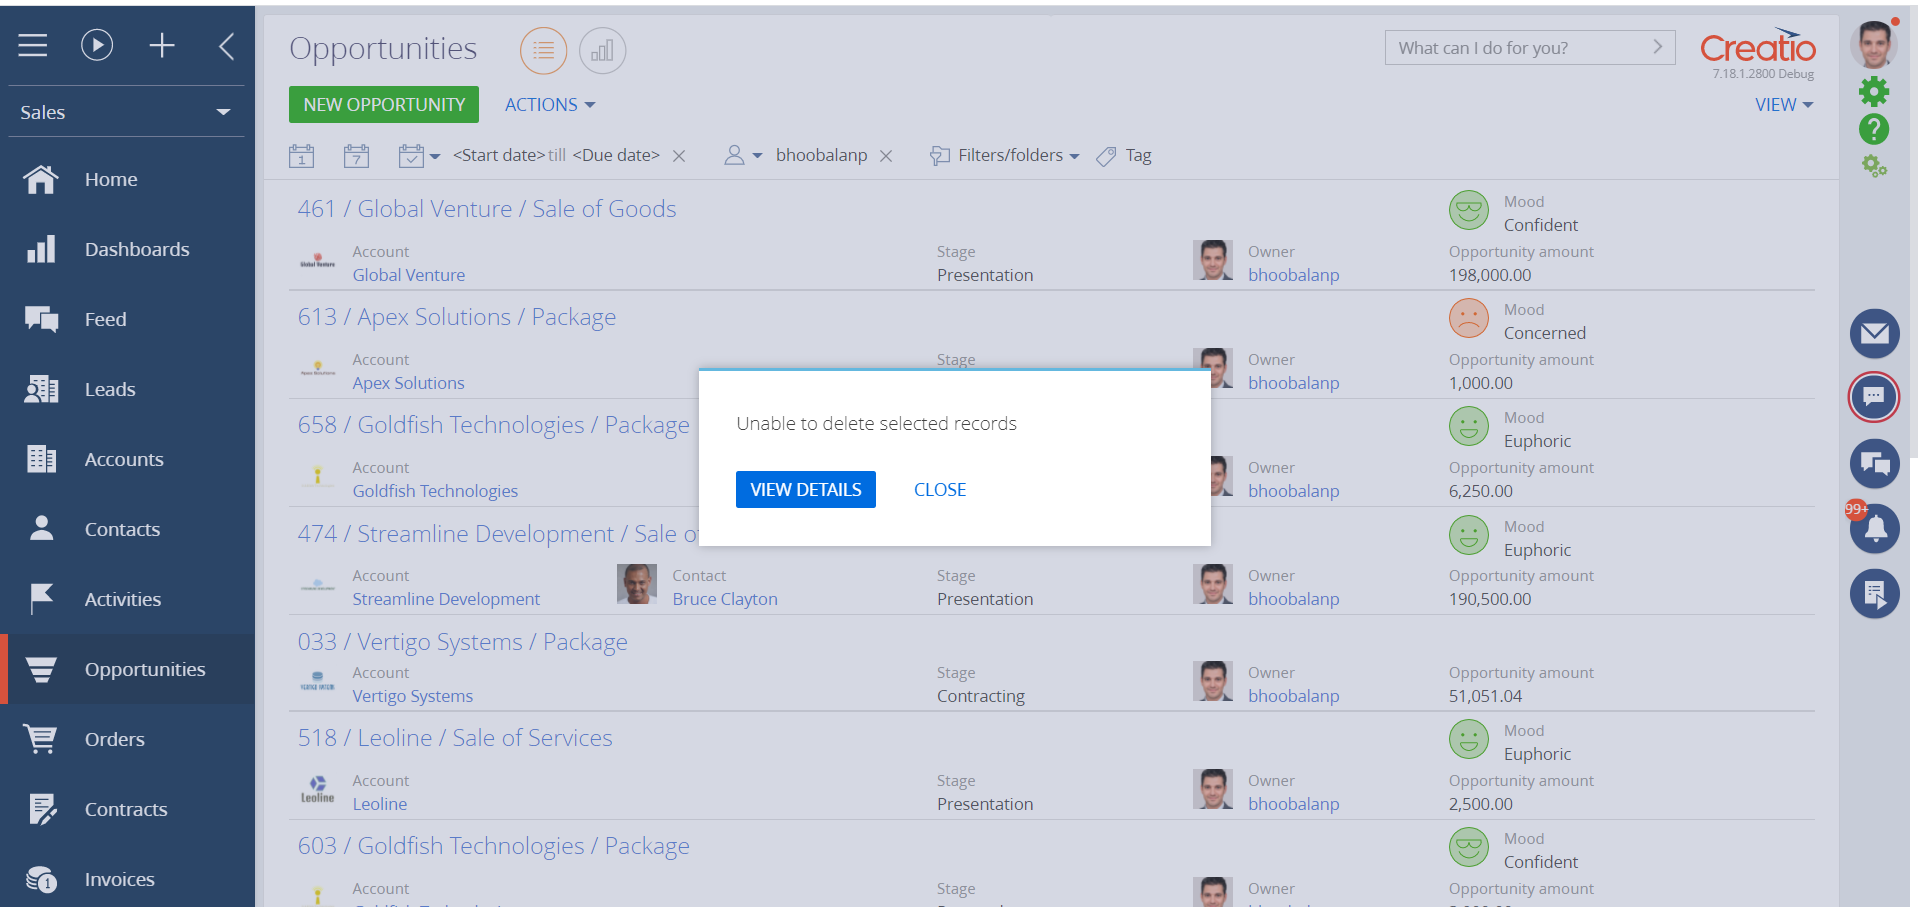Expand the ACTIONS dropdown
The height and width of the screenshot is (907, 1918).
549,104
